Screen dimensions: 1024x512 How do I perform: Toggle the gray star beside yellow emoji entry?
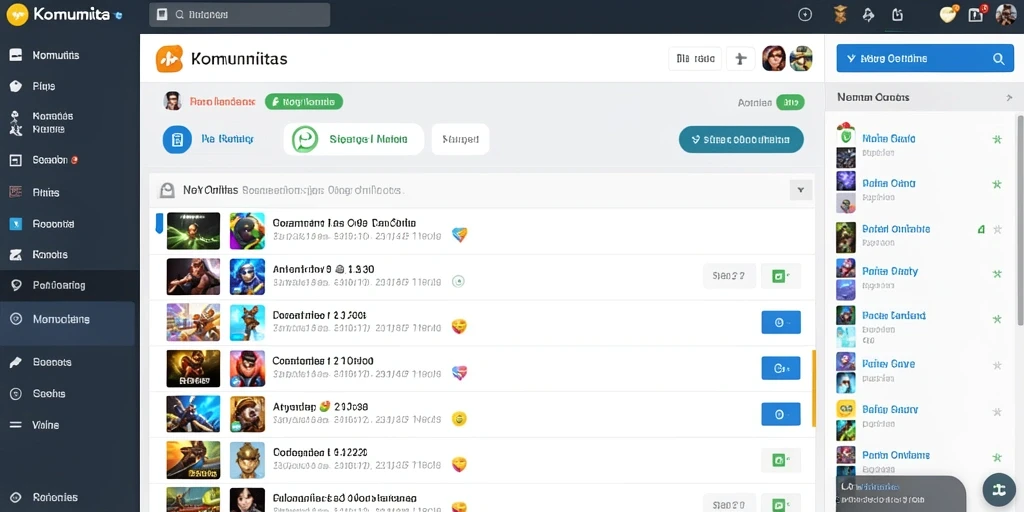coord(997,412)
